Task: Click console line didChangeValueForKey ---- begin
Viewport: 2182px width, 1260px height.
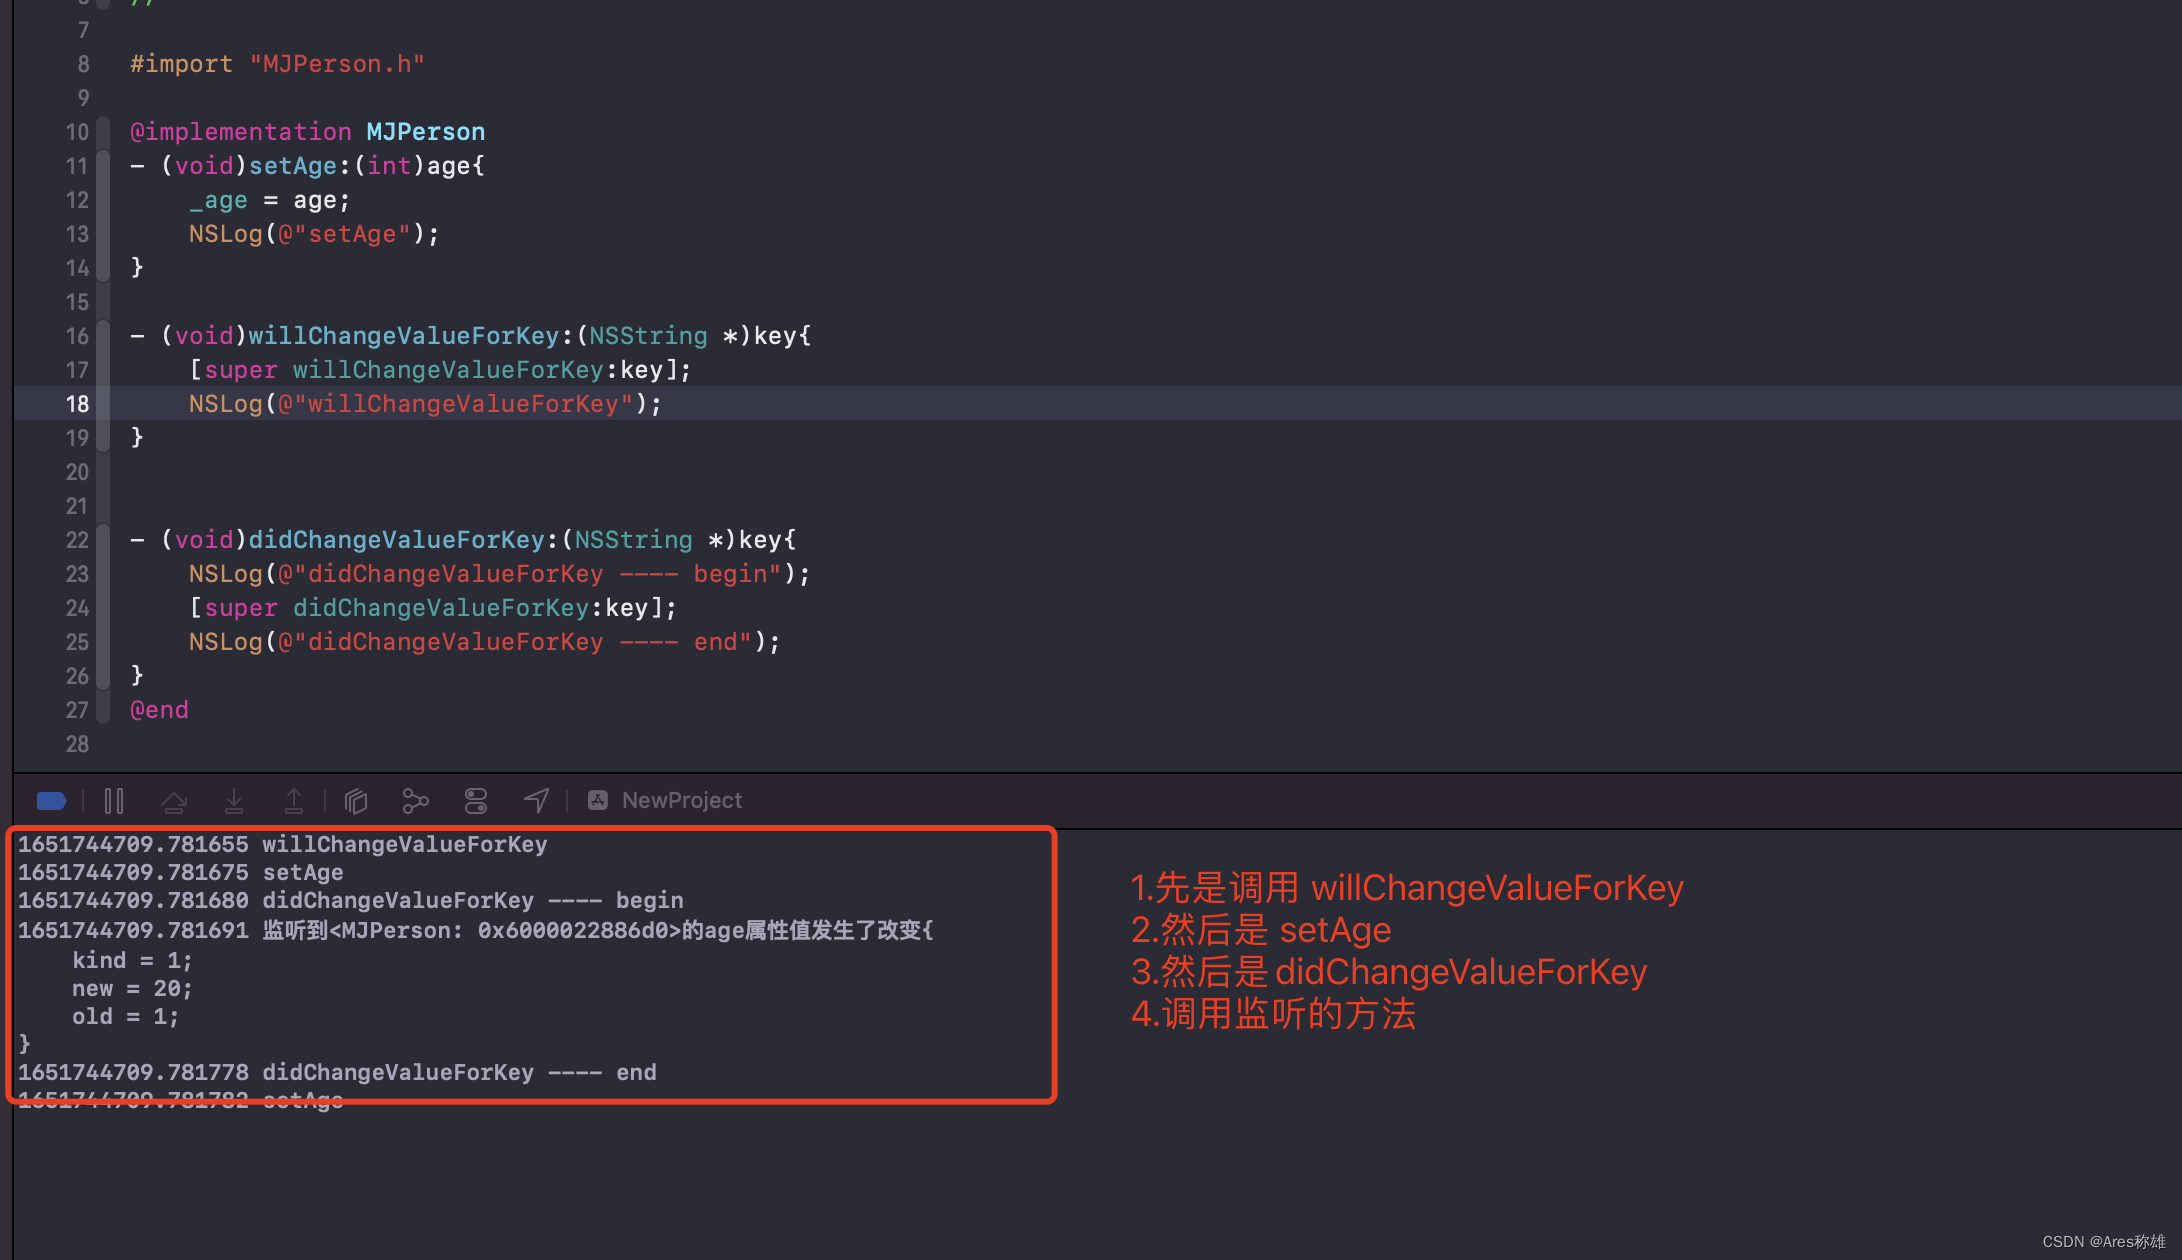Action: point(351,901)
